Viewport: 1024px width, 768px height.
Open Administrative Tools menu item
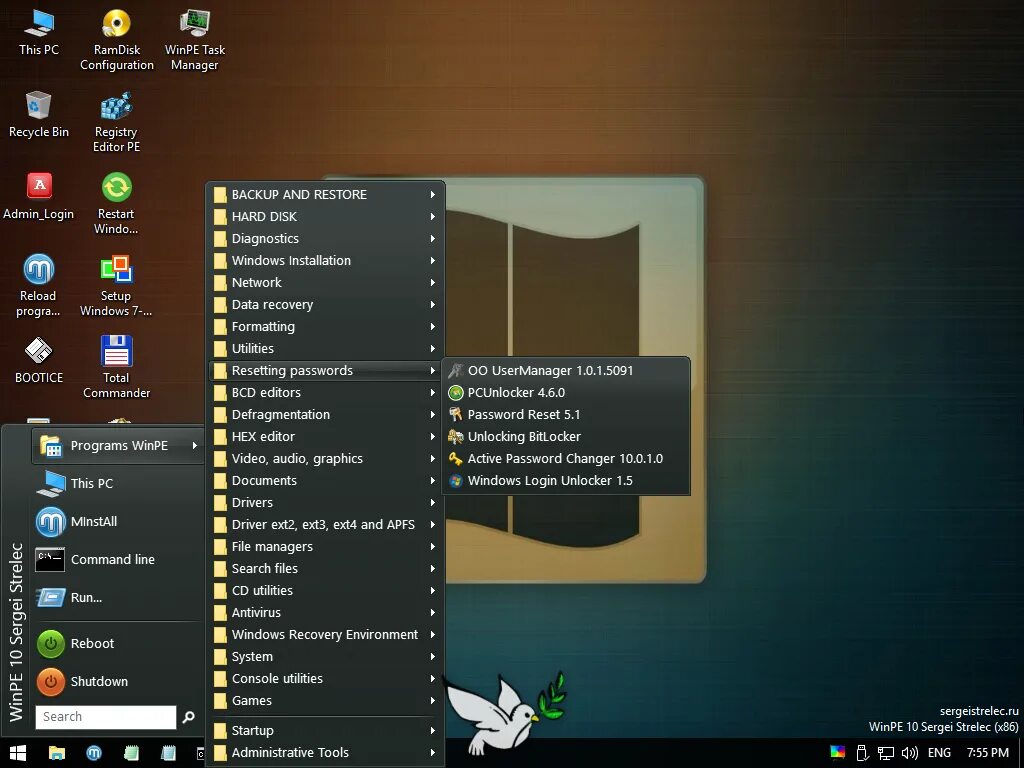[x=325, y=752]
